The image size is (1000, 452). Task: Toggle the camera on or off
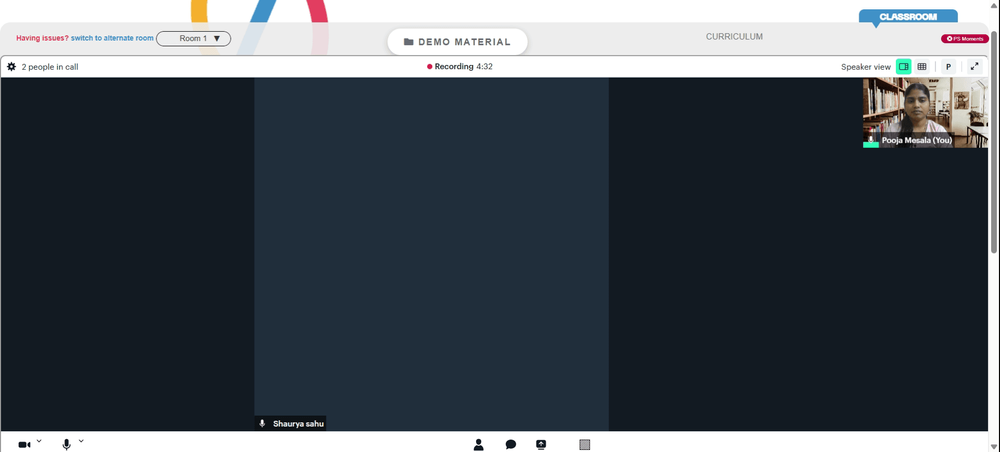tap(24, 444)
